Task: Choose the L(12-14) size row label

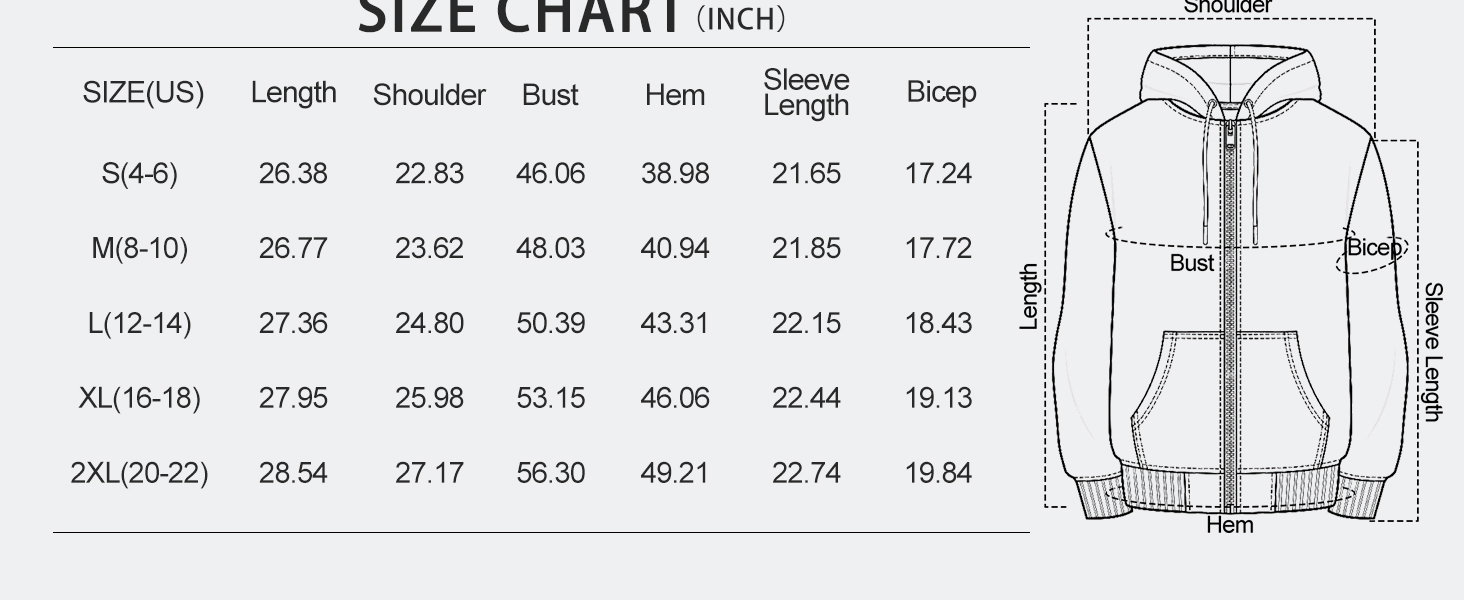Action: click(x=140, y=324)
